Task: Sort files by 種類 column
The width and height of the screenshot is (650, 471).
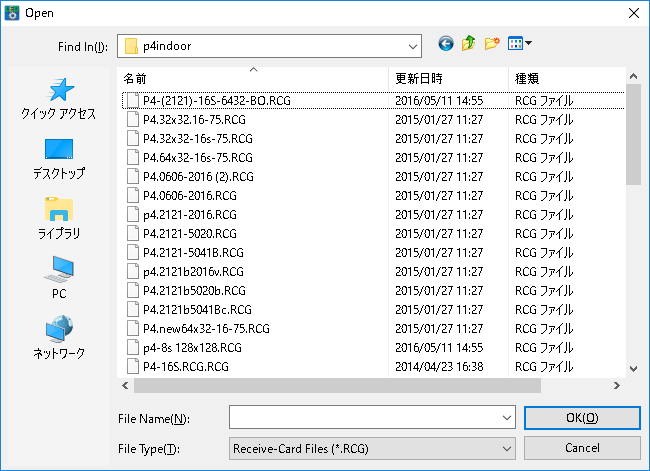Action: point(567,78)
